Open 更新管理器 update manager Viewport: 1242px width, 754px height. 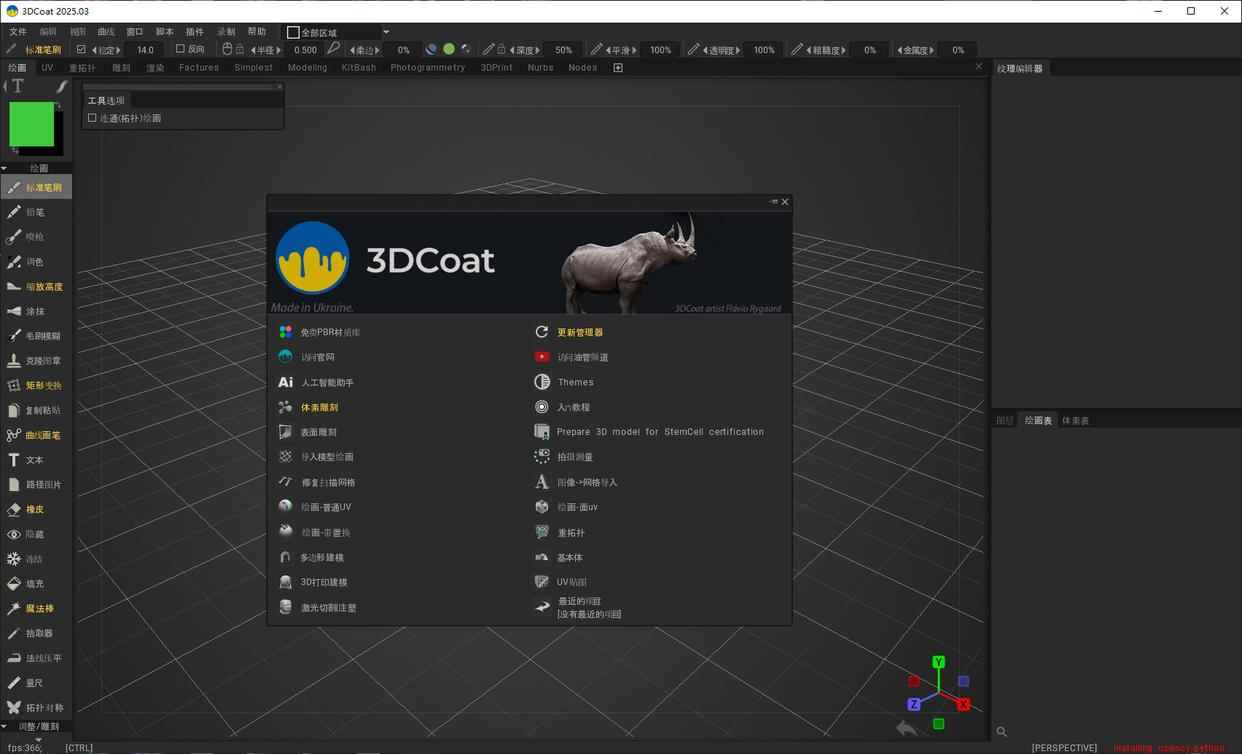pyautogui.click(x=580, y=333)
